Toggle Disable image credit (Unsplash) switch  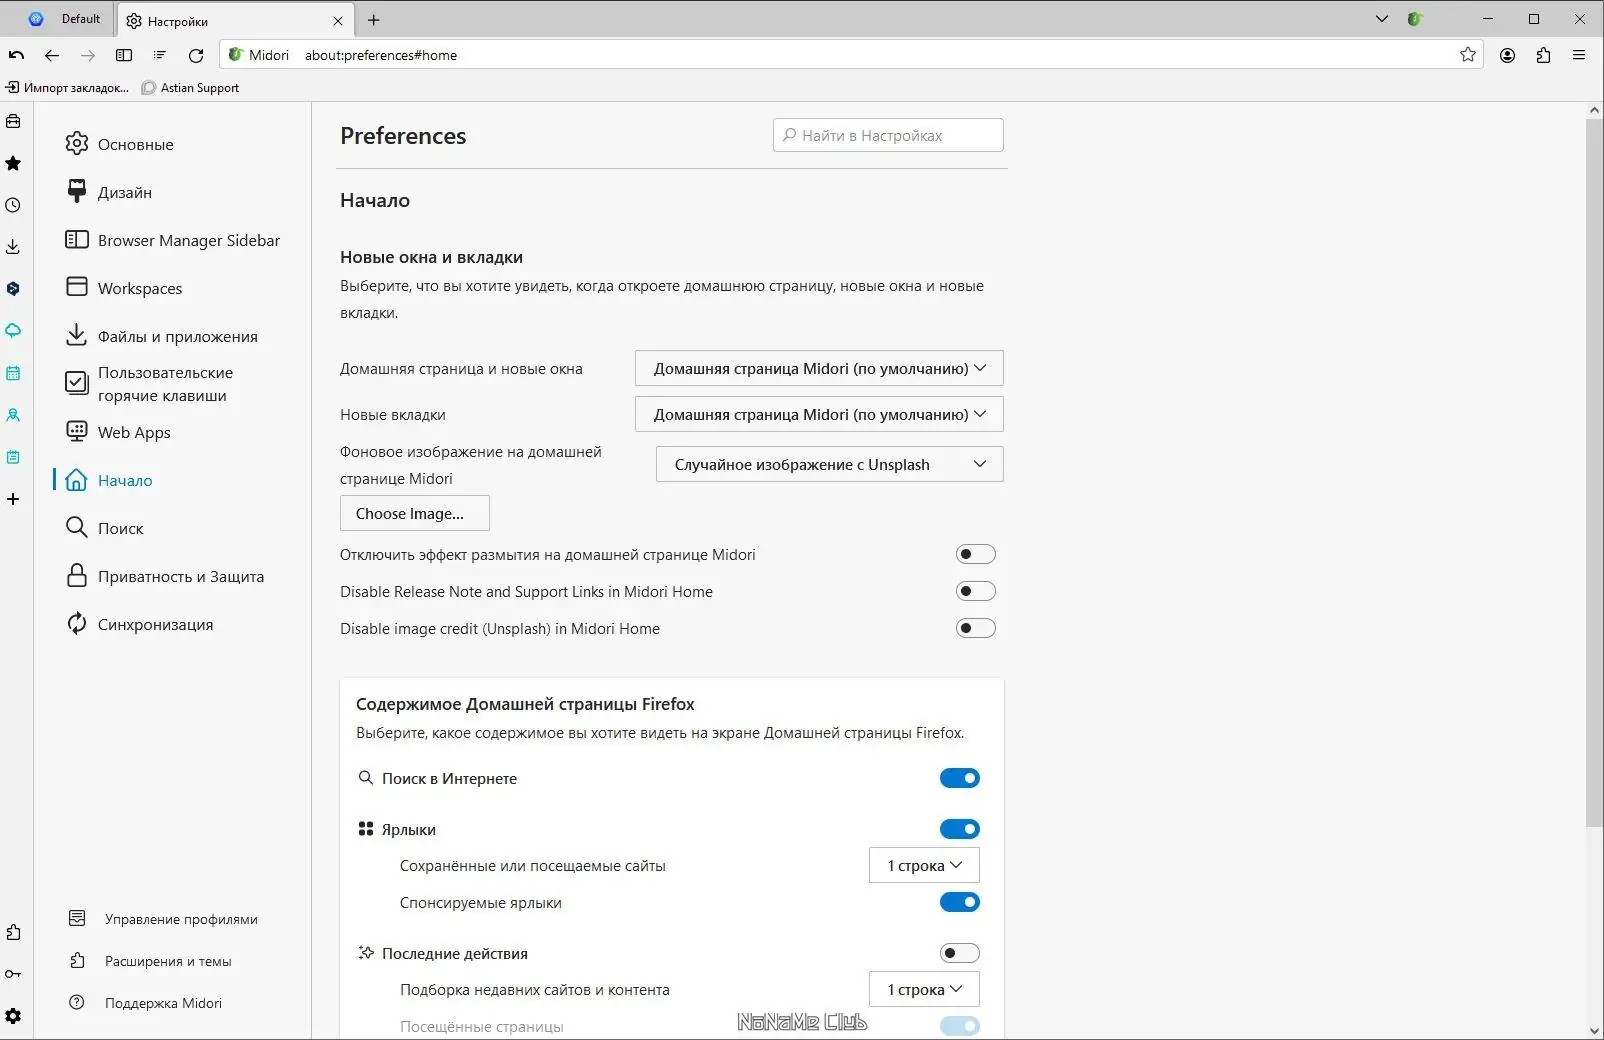[x=976, y=628]
